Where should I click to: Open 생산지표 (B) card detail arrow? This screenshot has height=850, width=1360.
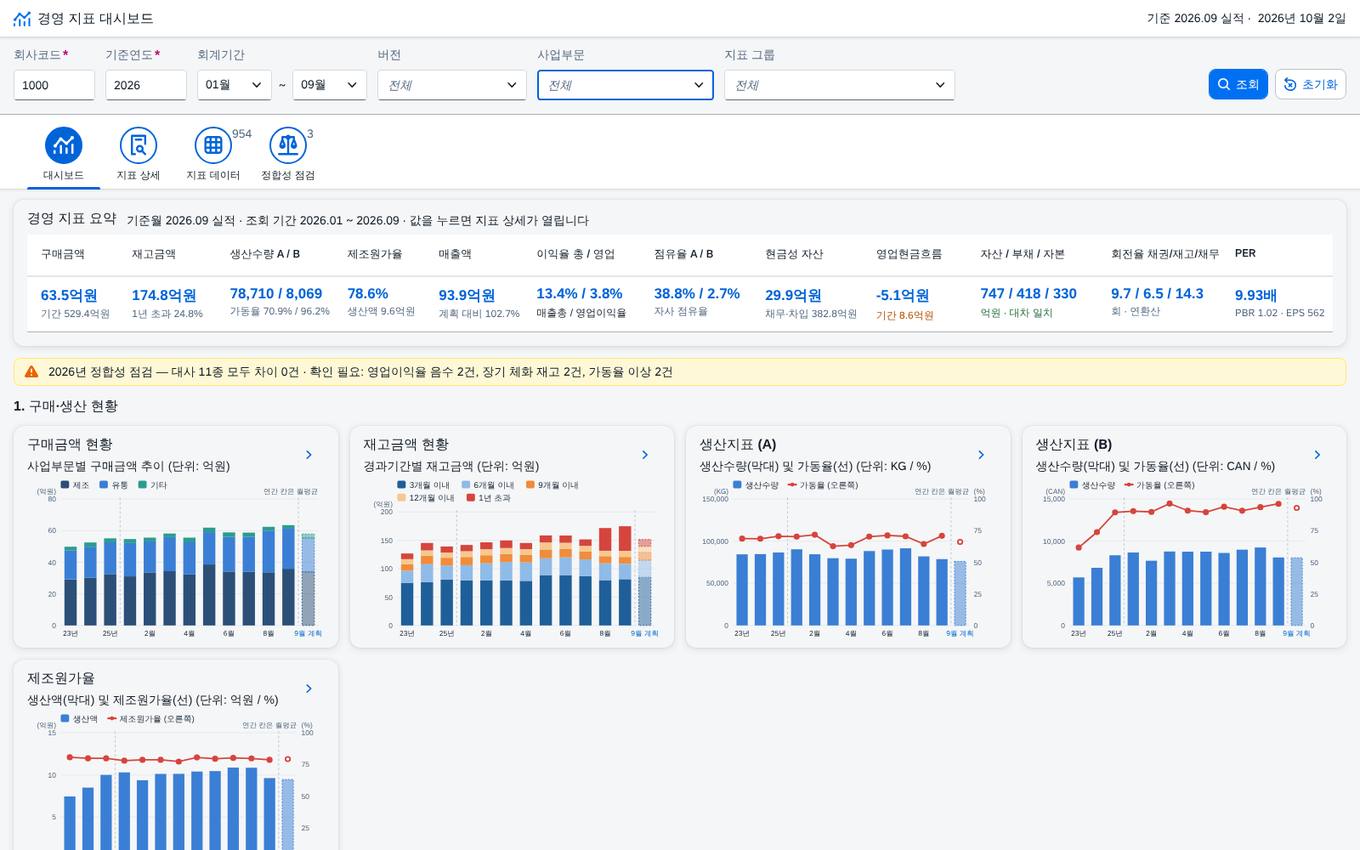pyautogui.click(x=1317, y=455)
